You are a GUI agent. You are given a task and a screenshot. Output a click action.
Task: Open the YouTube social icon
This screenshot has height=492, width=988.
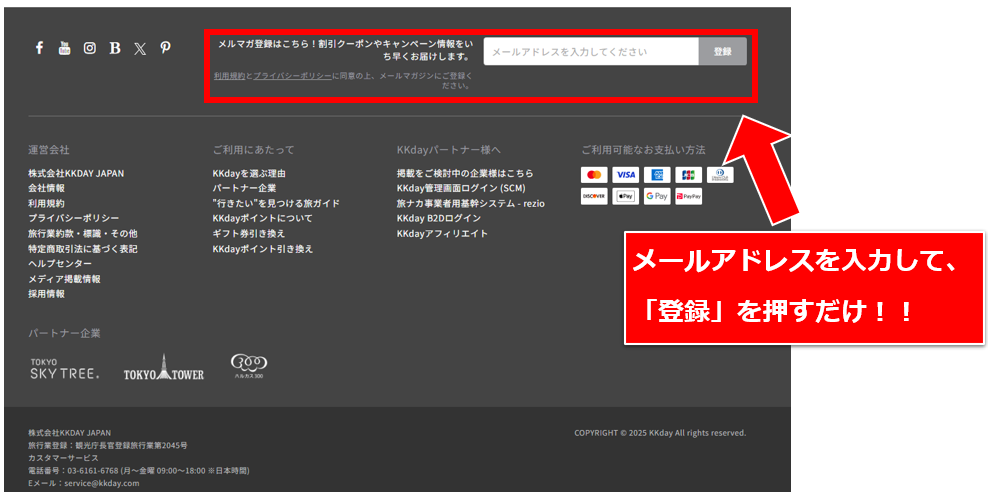point(64,48)
